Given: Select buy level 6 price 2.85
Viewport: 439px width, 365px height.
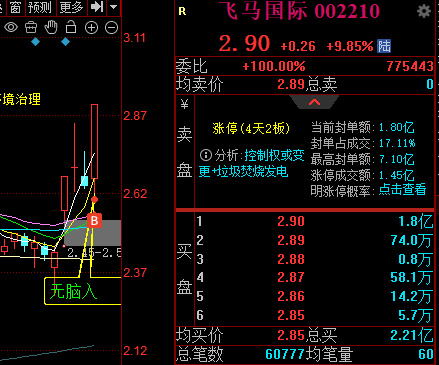Looking at the screenshot, I should click(291, 315).
